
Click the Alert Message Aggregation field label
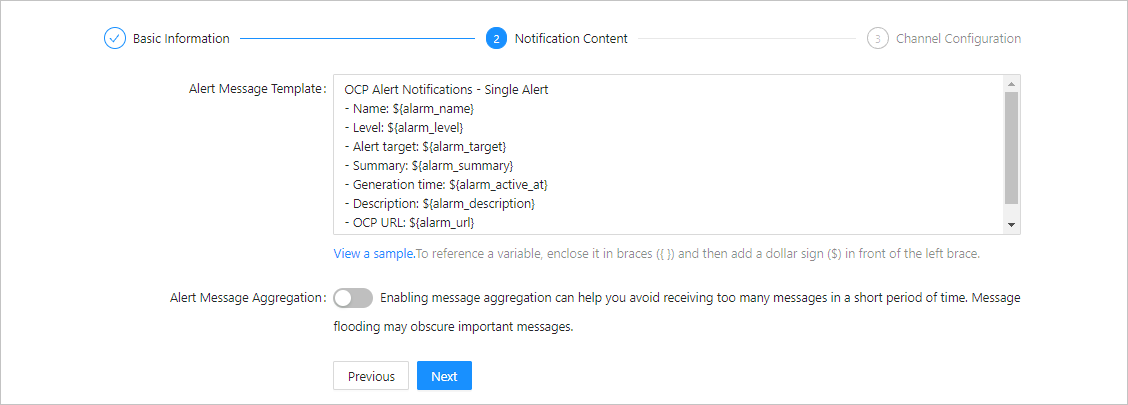coord(246,298)
